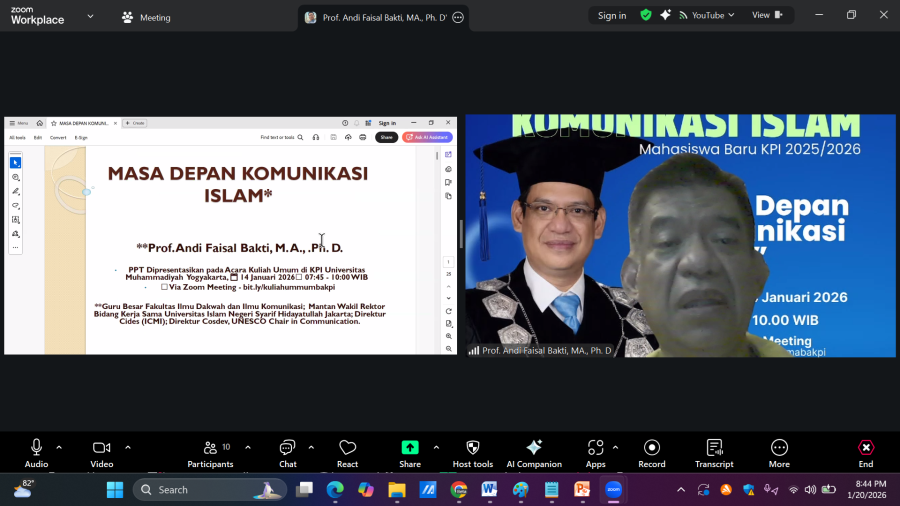Open Microsoft Edge from taskbar
Image resolution: width=900 pixels, height=506 pixels.
(x=335, y=490)
